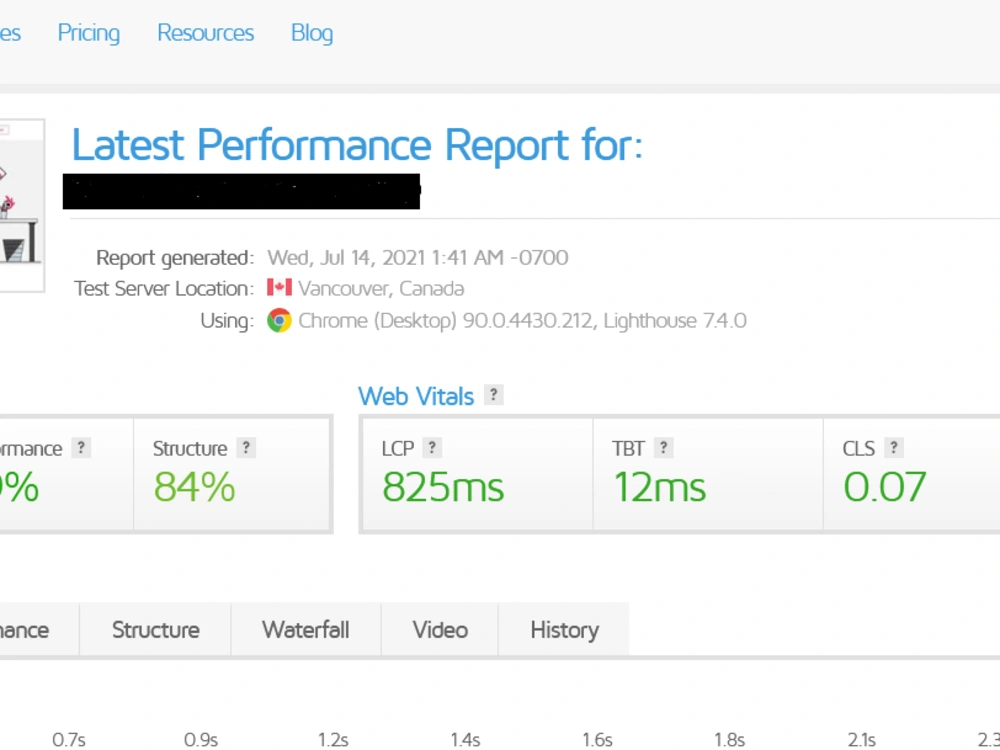Image resolution: width=1000 pixels, height=750 pixels.
Task: Click the 84% Structure score
Action: point(195,487)
